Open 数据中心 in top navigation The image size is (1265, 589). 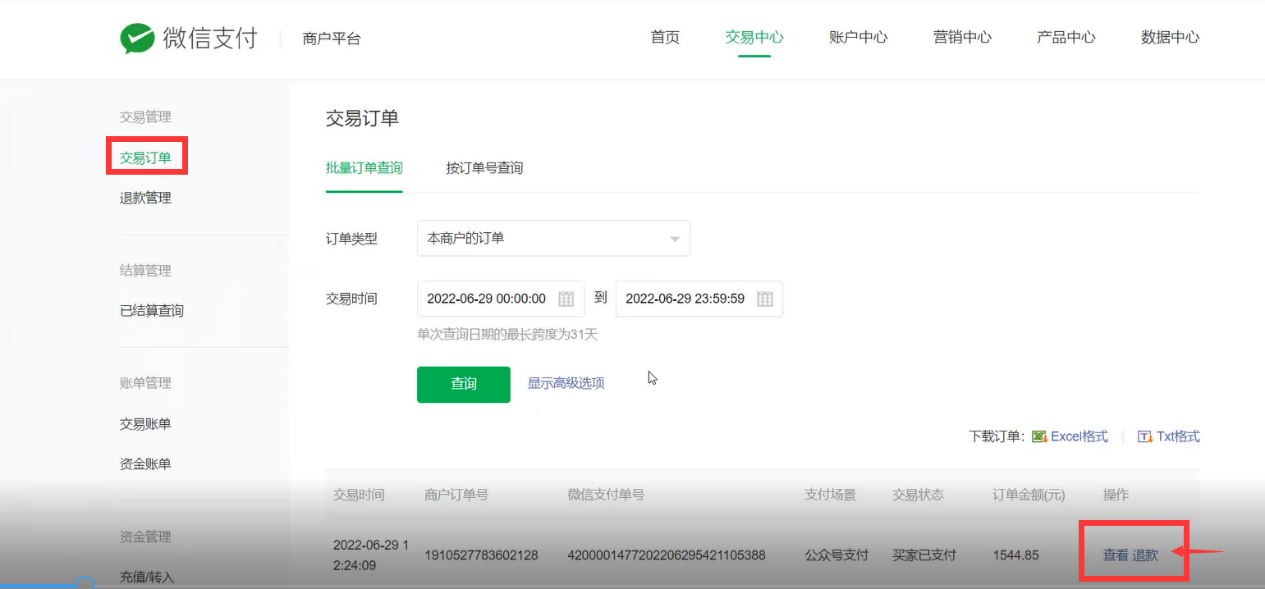(1170, 37)
